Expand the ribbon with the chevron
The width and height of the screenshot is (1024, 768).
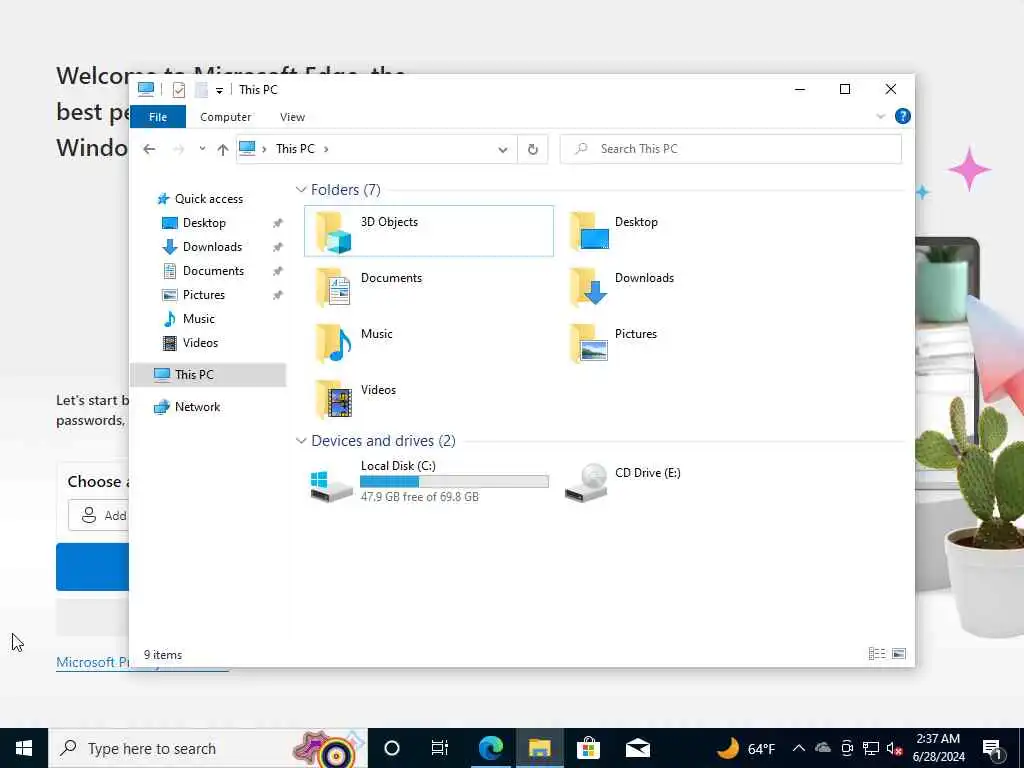click(x=880, y=116)
